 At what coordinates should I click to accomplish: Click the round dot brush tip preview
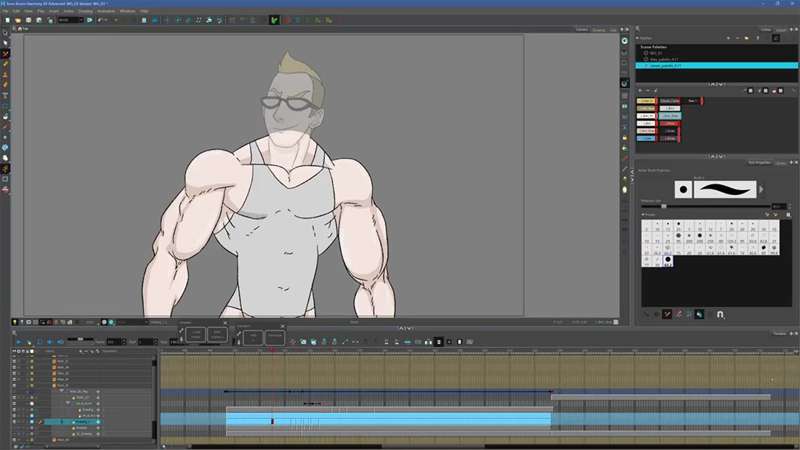tap(683, 189)
